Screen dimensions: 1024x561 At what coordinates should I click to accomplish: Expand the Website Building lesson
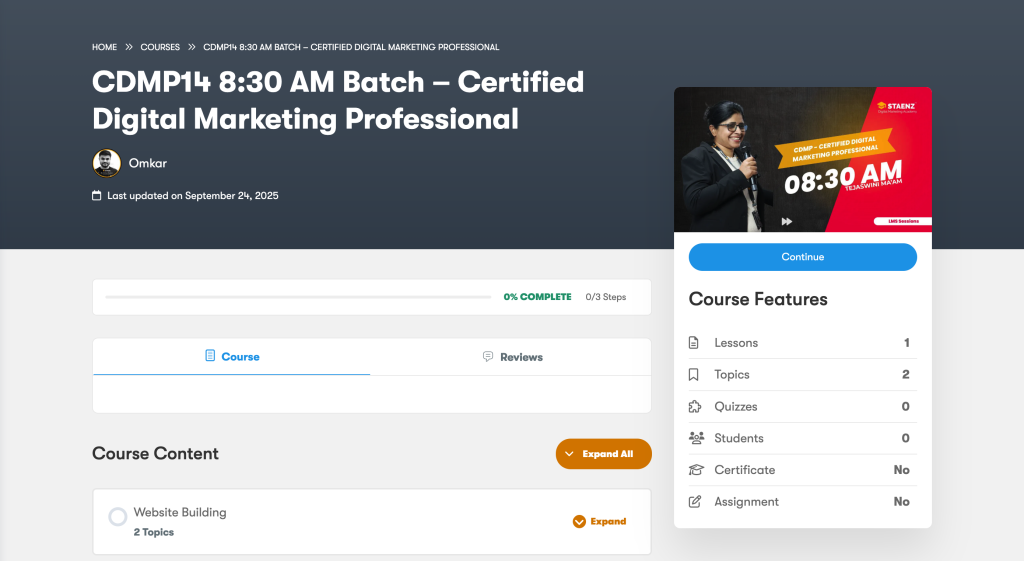600,521
